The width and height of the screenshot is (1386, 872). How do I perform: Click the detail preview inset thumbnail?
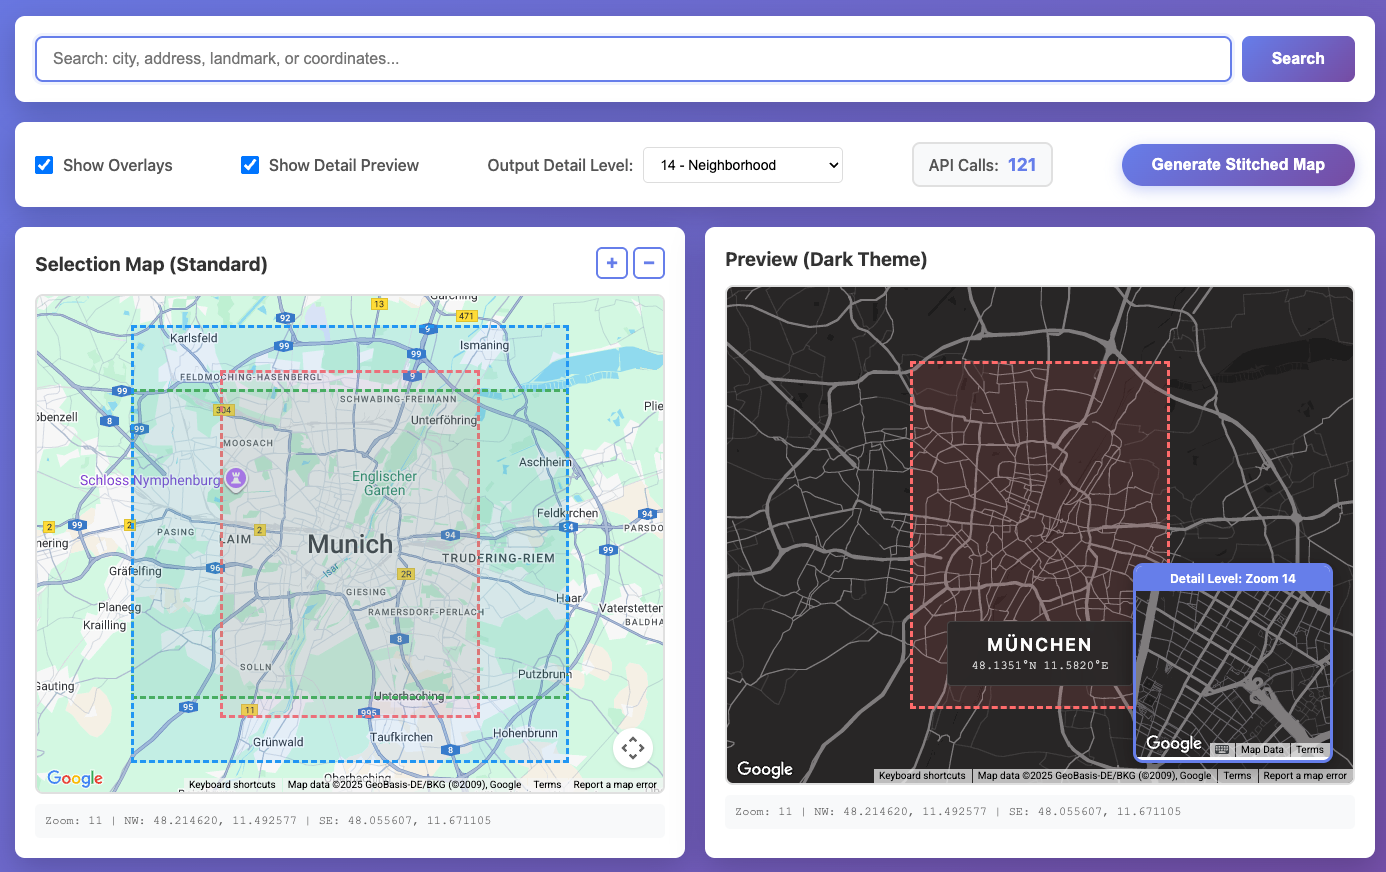(1232, 662)
